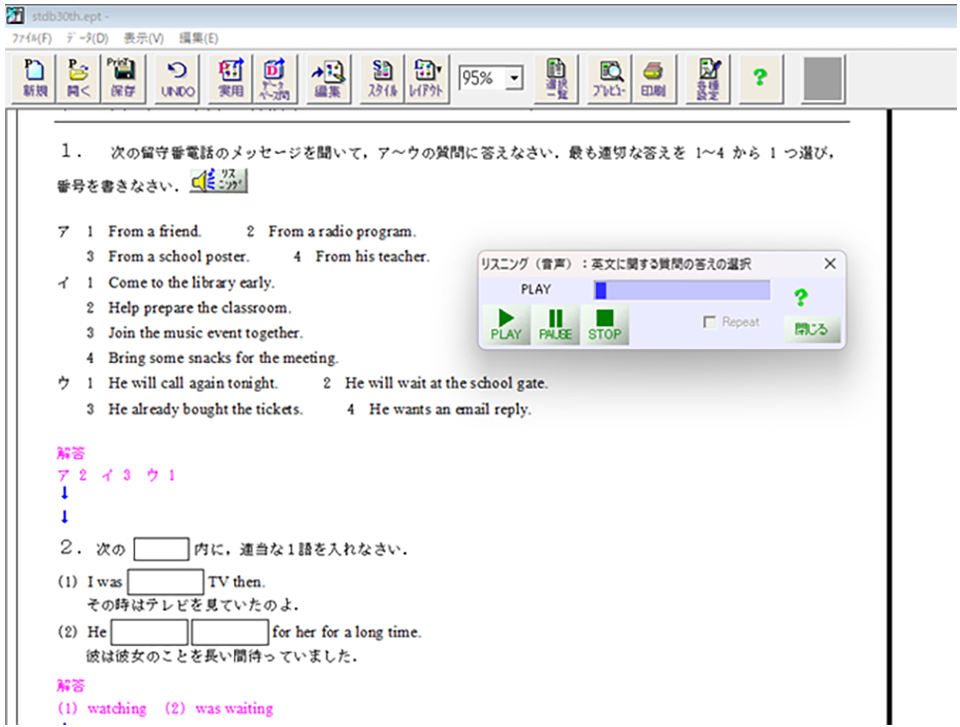
Task: Stop the listening audio
Action: click(x=605, y=325)
